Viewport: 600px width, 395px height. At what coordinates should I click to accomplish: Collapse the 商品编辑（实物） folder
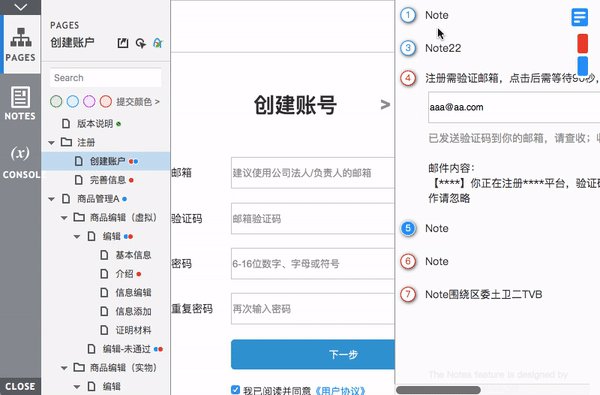64,368
